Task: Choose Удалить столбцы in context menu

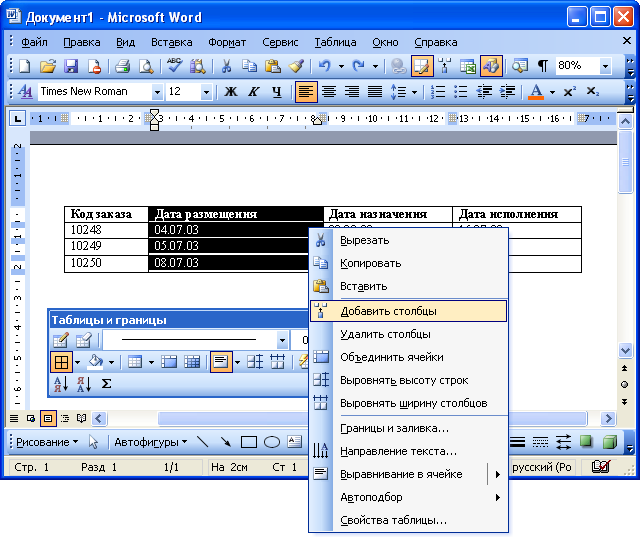Action: point(408,334)
